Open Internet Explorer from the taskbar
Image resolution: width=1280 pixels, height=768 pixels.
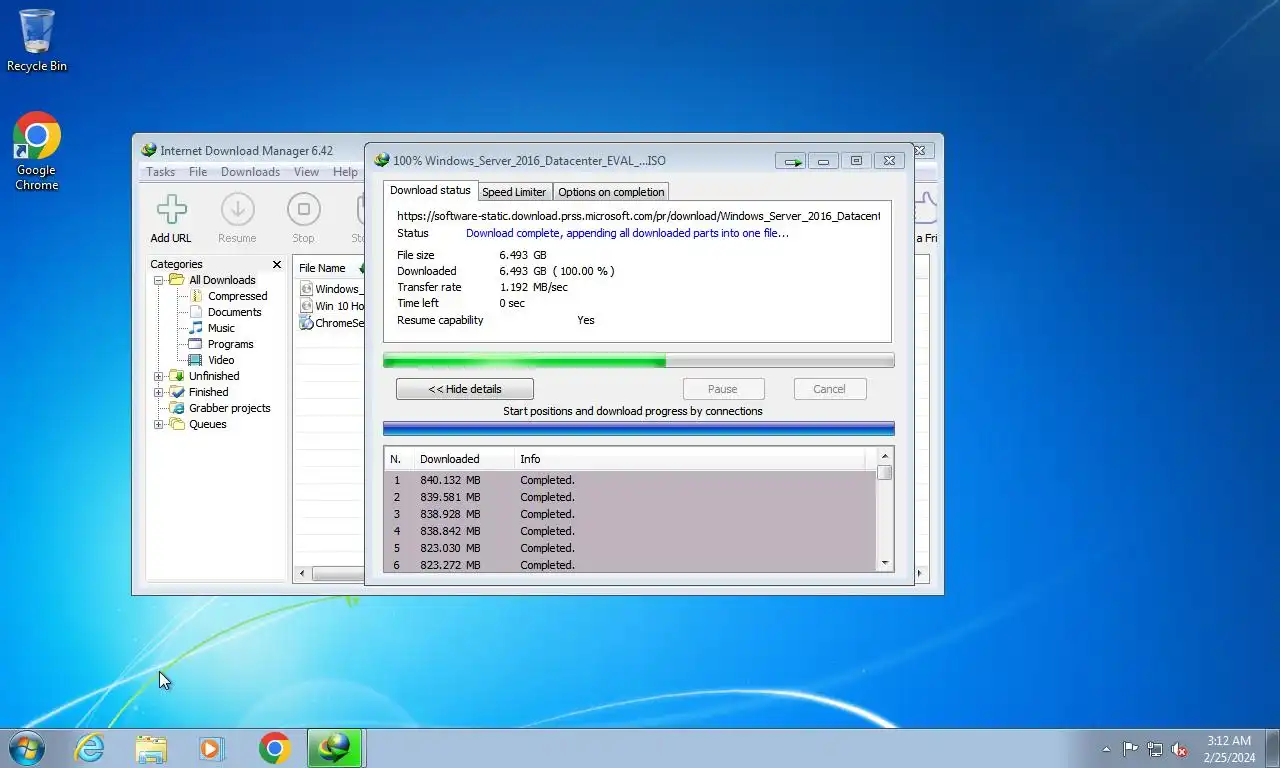pos(90,748)
